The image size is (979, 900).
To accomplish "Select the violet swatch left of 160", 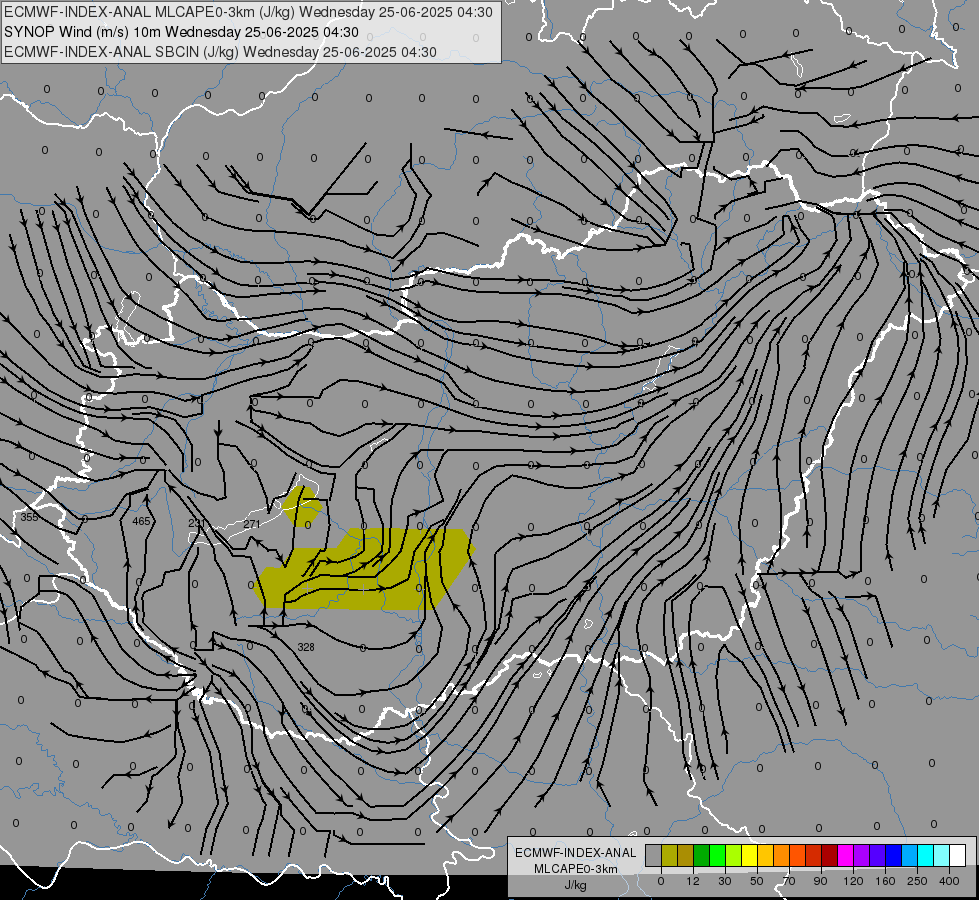I will (878, 855).
